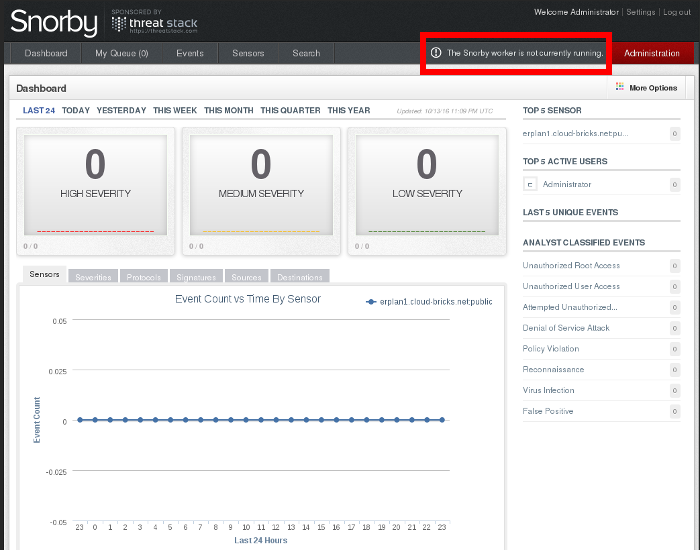700x550 pixels.
Task: Open Attempted Unauthorized... classification
Action: click(x=570, y=307)
